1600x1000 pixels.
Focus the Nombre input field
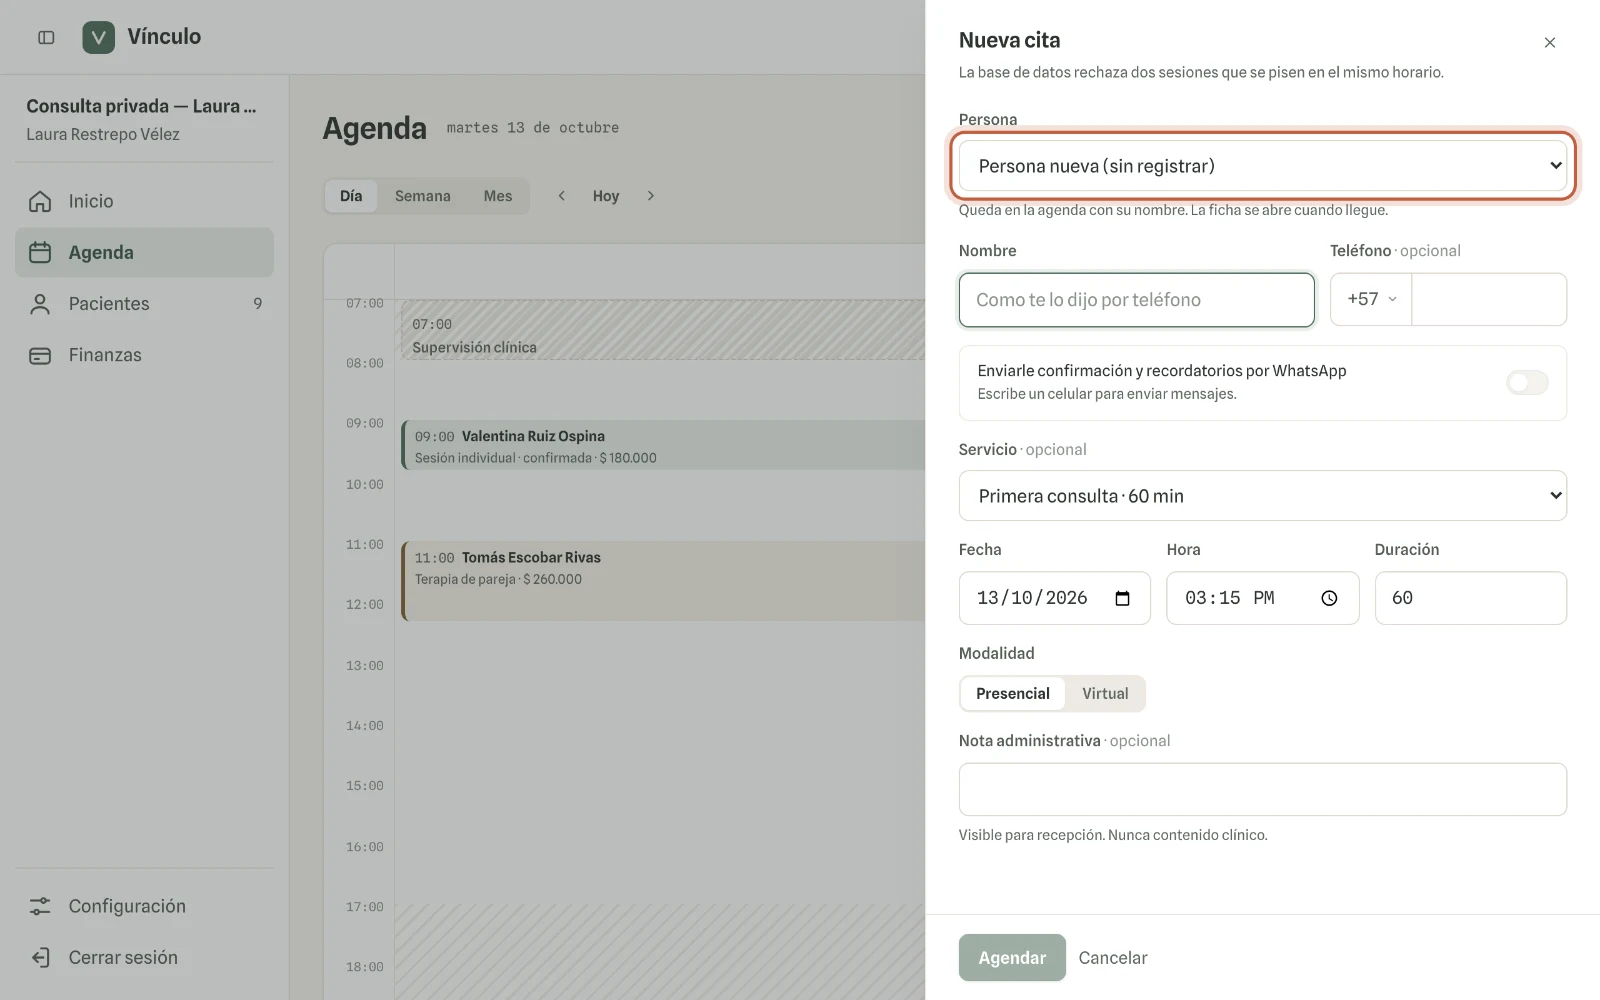coord(1137,300)
